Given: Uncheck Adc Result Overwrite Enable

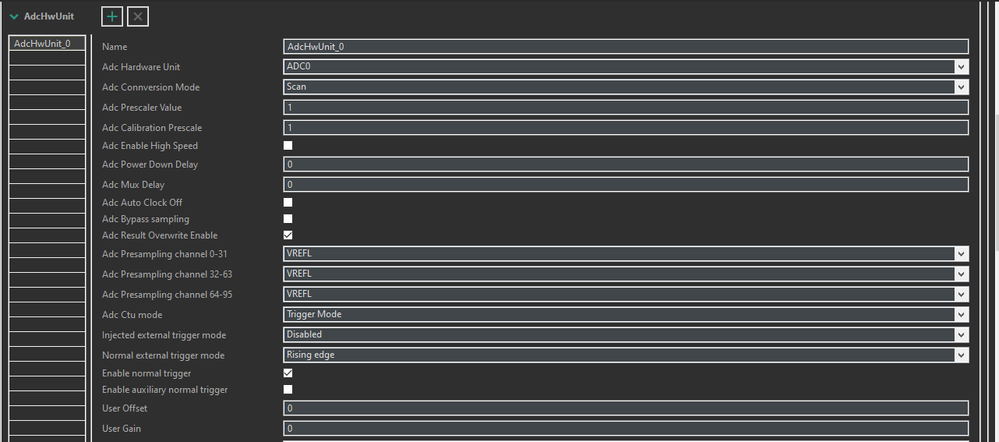Looking at the screenshot, I should (288, 235).
